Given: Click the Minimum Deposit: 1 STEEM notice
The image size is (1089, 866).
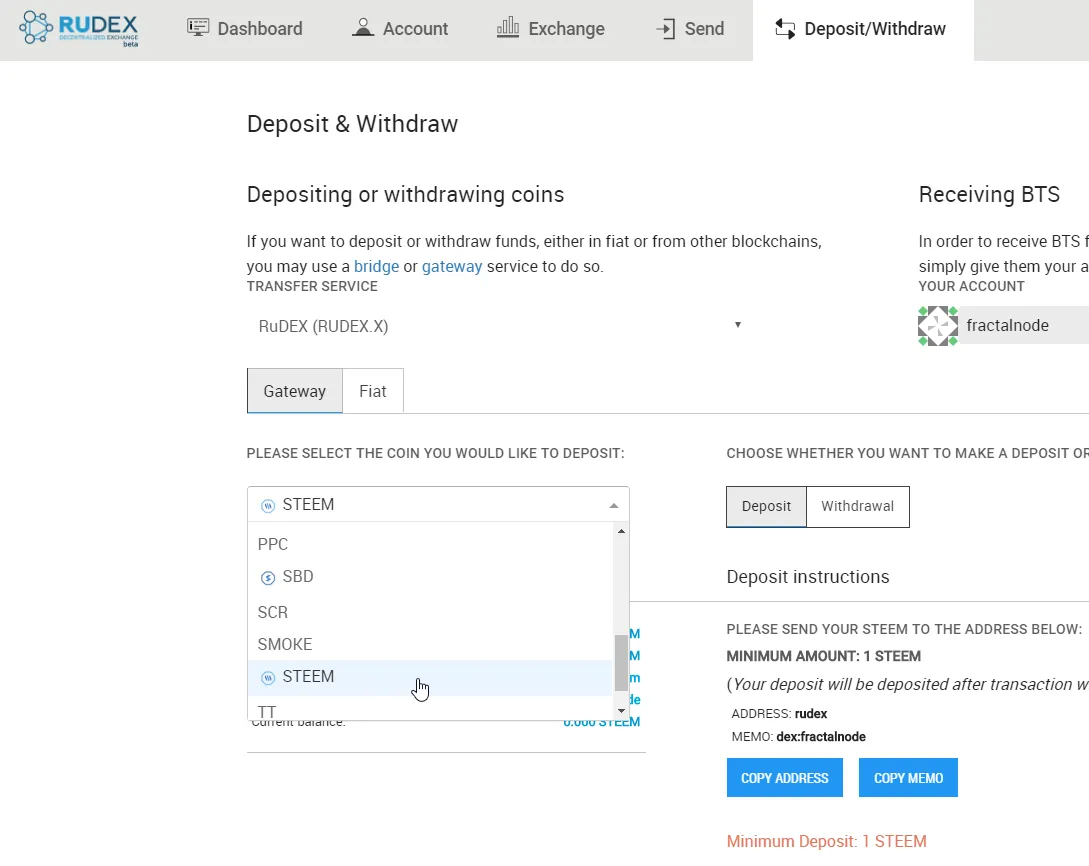Looking at the screenshot, I should click(826, 842).
